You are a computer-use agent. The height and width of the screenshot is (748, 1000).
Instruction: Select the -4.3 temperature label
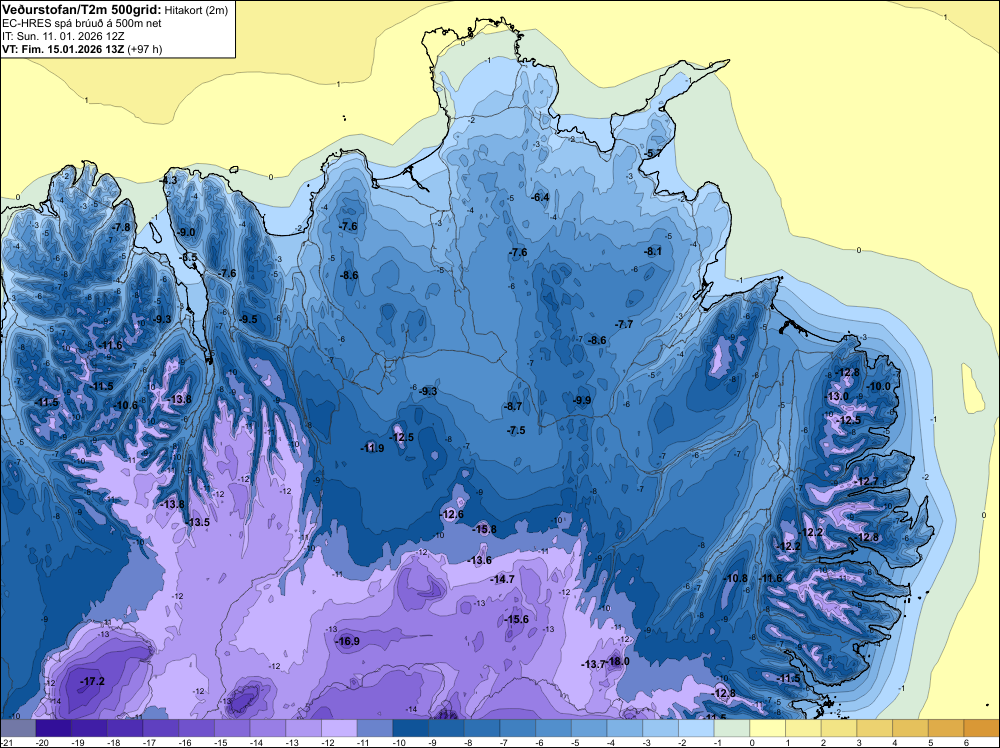pyautogui.click(x=168, y=180)
